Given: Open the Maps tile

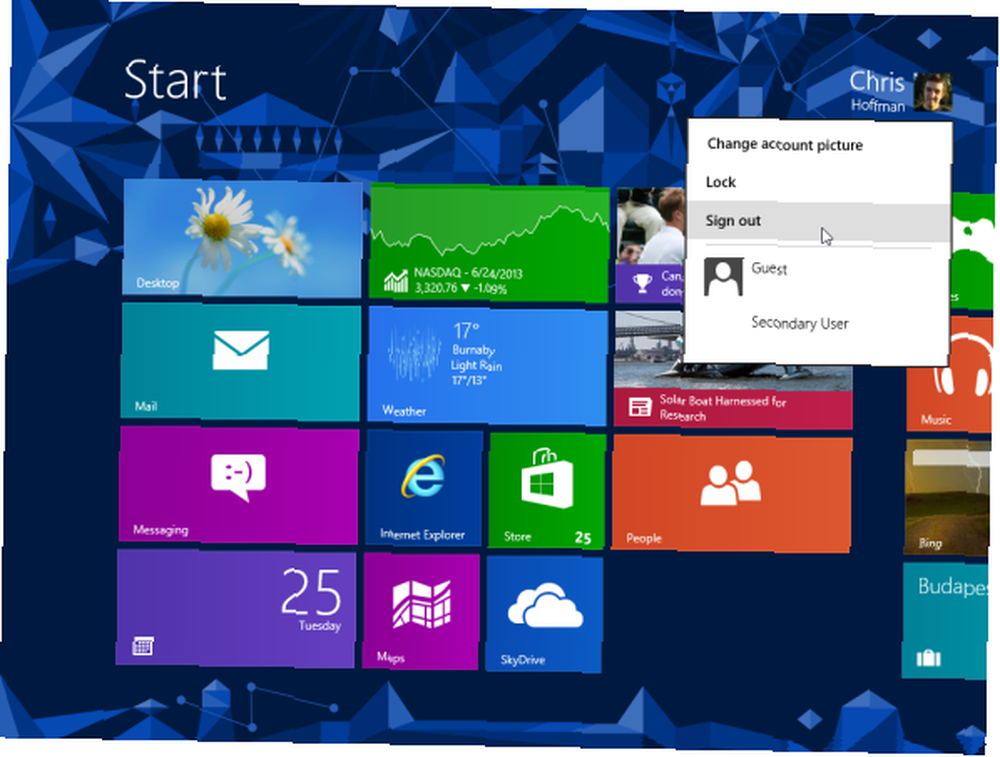Looking at the screenshot, I should (x=421, y=611).
